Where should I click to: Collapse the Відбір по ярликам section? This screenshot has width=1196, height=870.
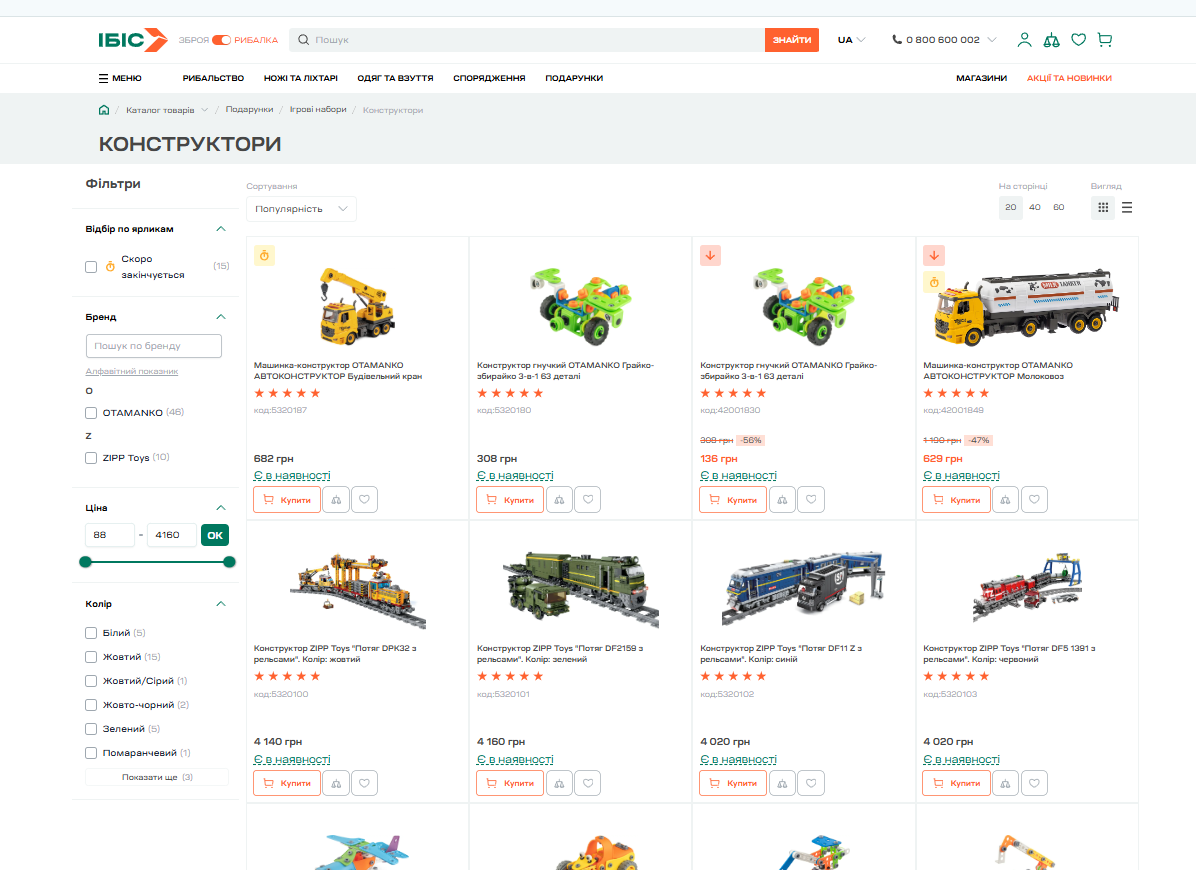coord(220,229)
